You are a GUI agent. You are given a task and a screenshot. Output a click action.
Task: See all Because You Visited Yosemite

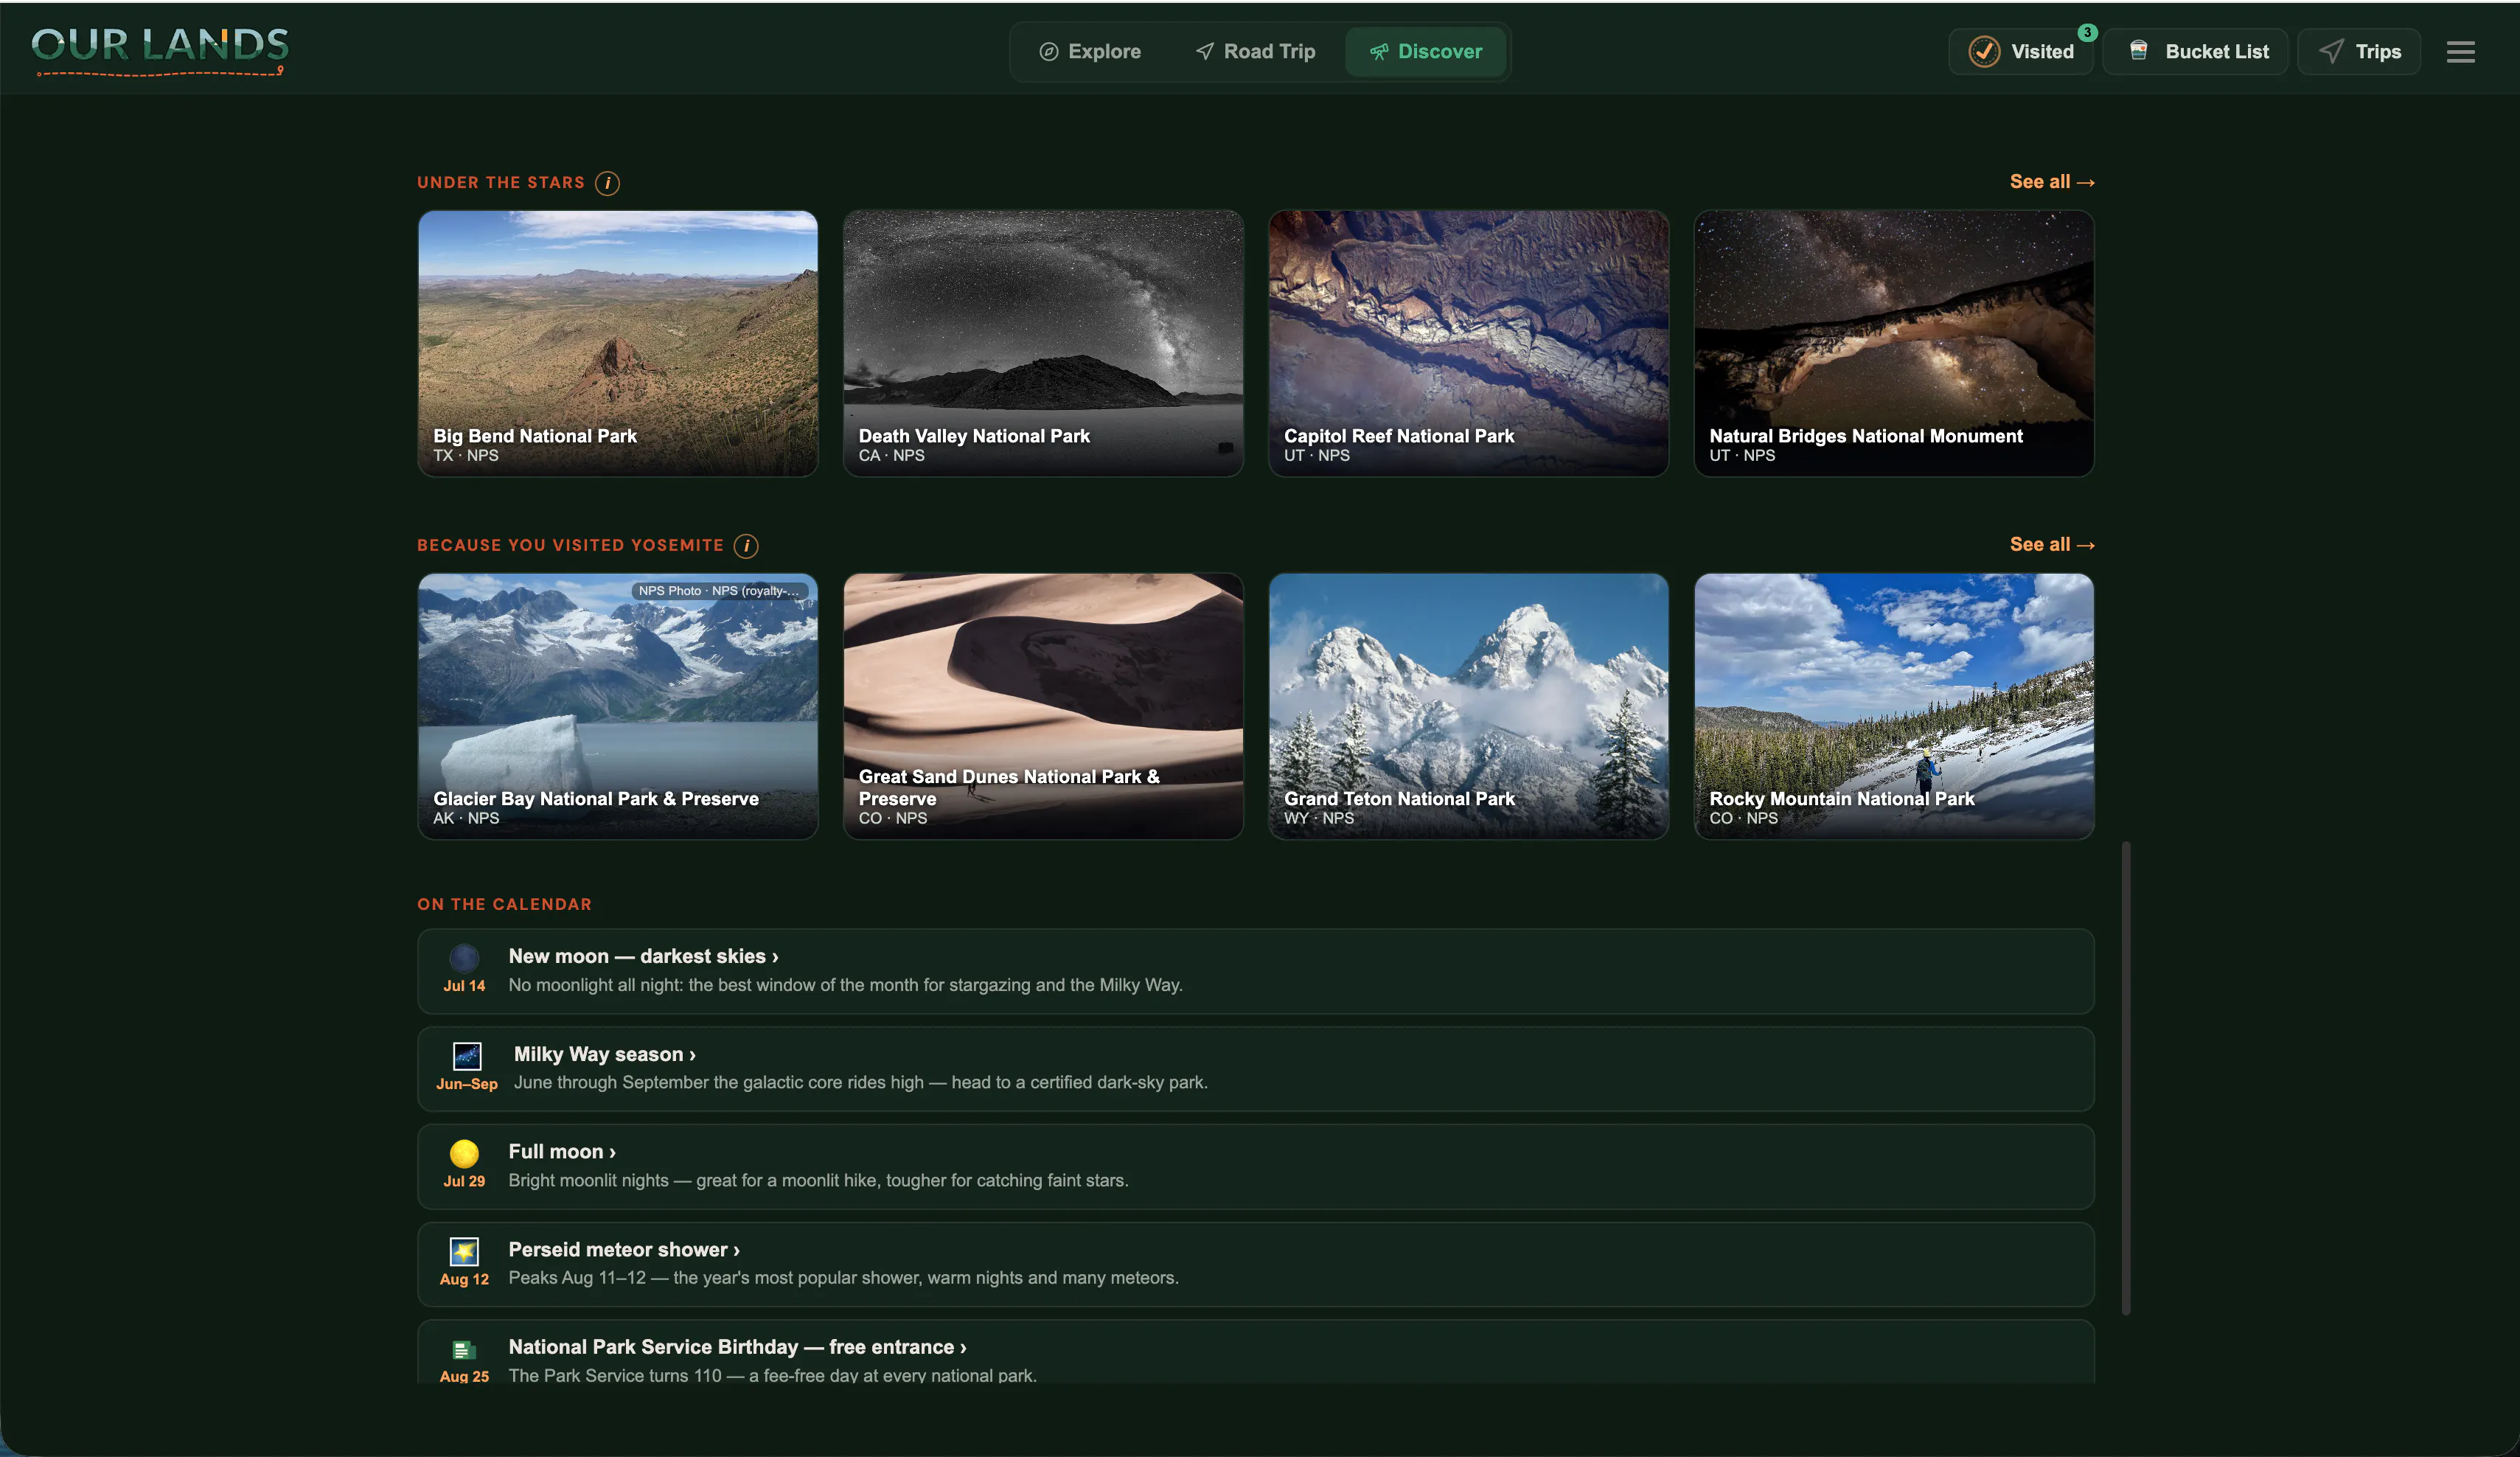pyautogui.click(x=2052, y=544)
